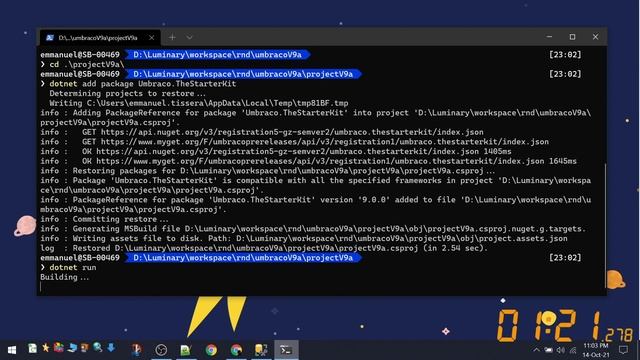The image size is (640, 360).
Task: Click the 'Building ...' output line
Action: 64,277
